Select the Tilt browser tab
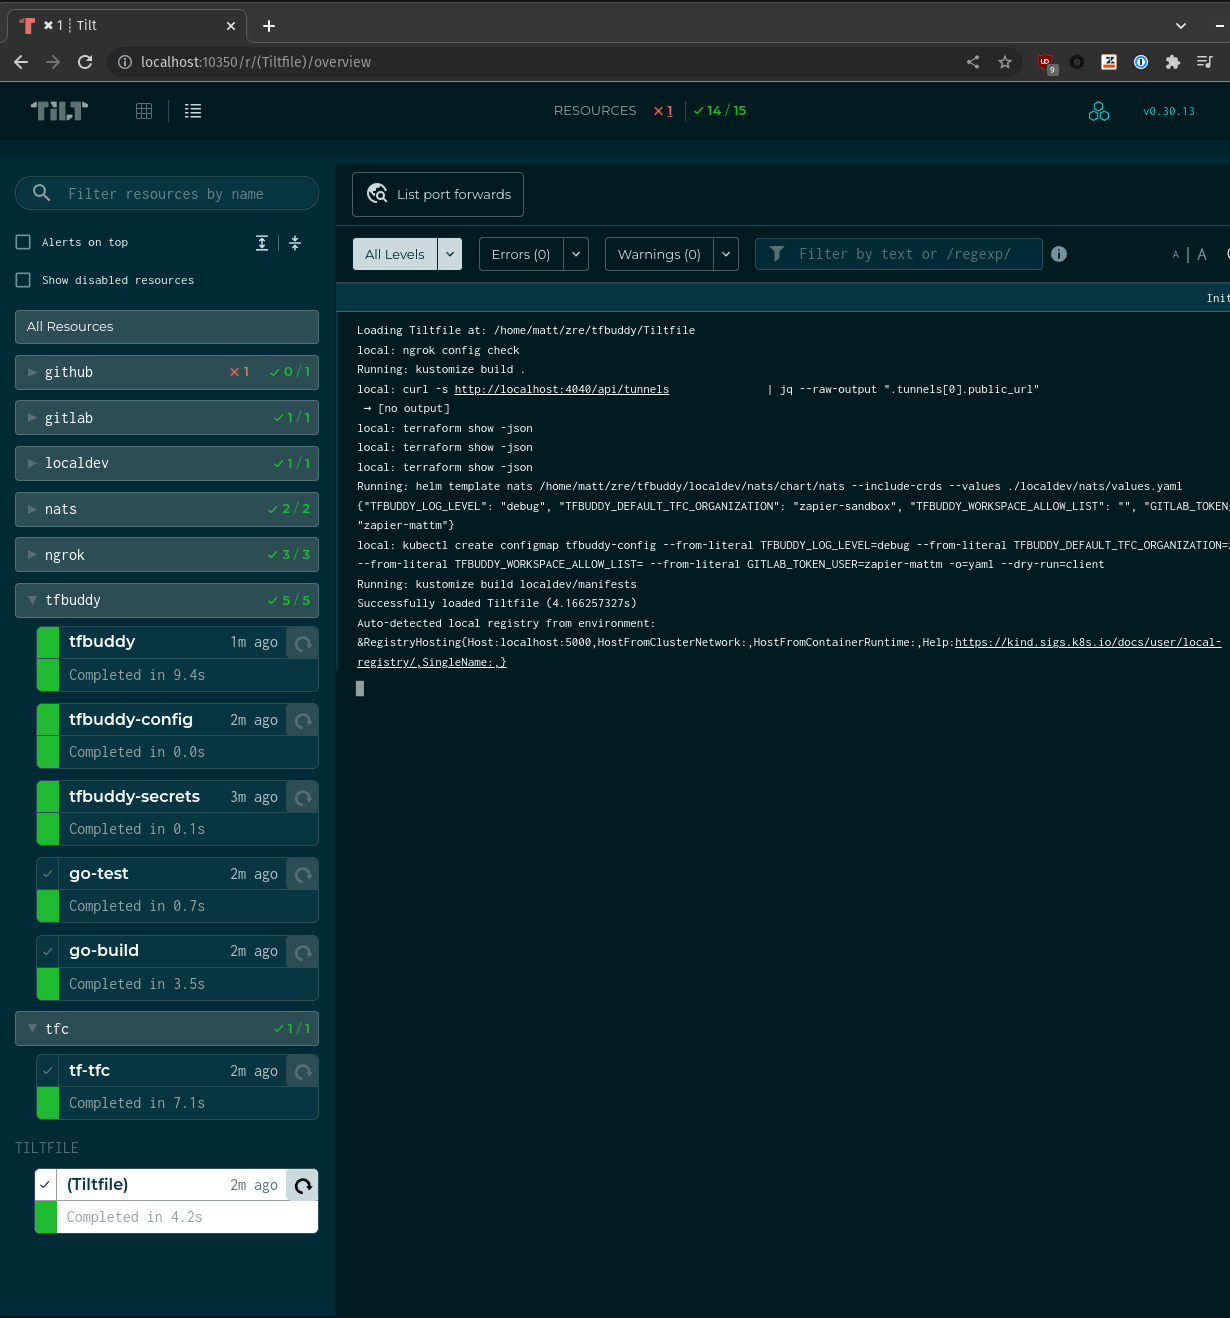 click(127, 26)
